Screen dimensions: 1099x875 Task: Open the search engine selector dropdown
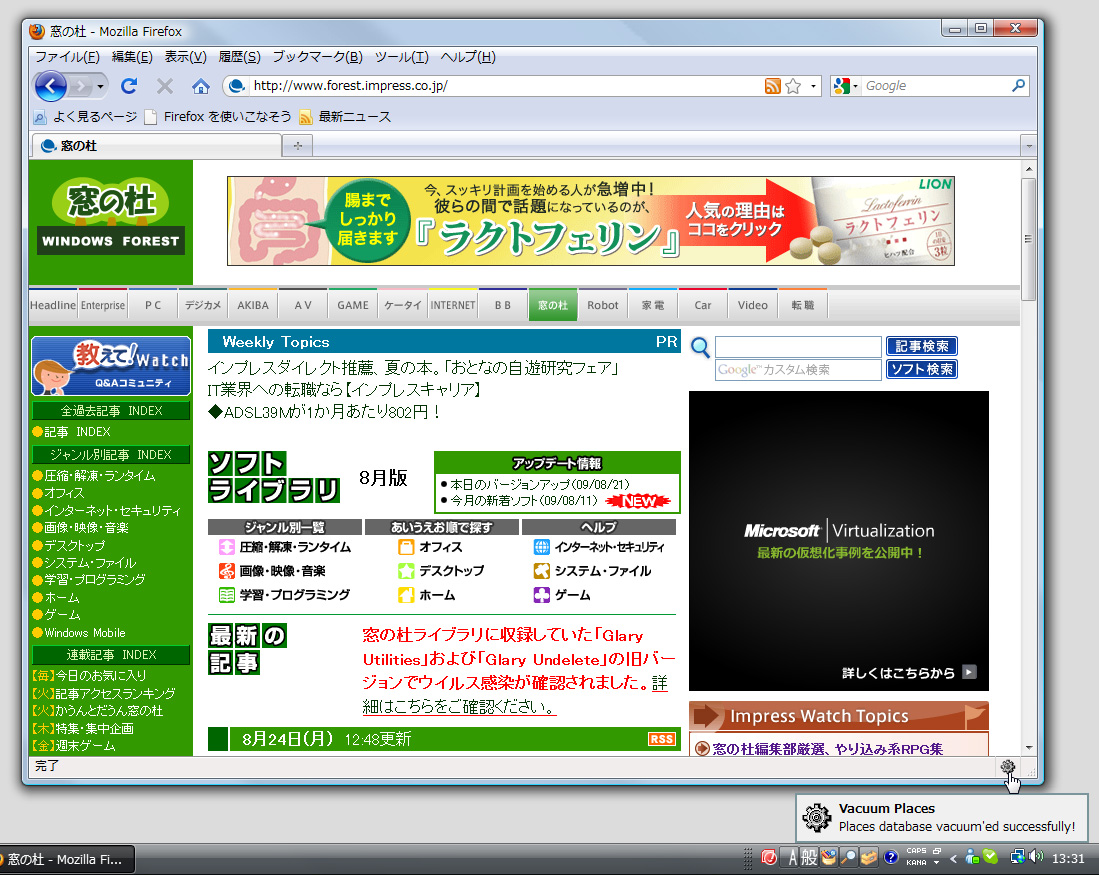(845, 86)
